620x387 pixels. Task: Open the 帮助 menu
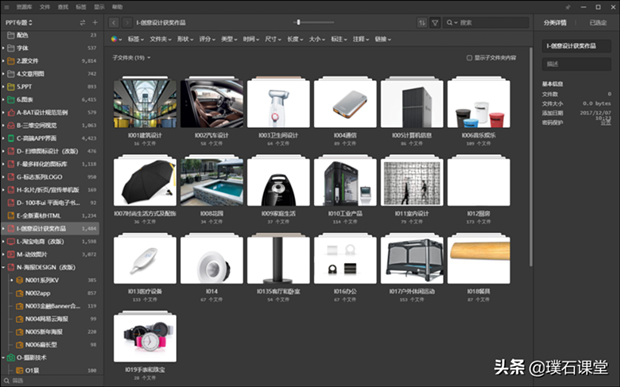point(117,7)
